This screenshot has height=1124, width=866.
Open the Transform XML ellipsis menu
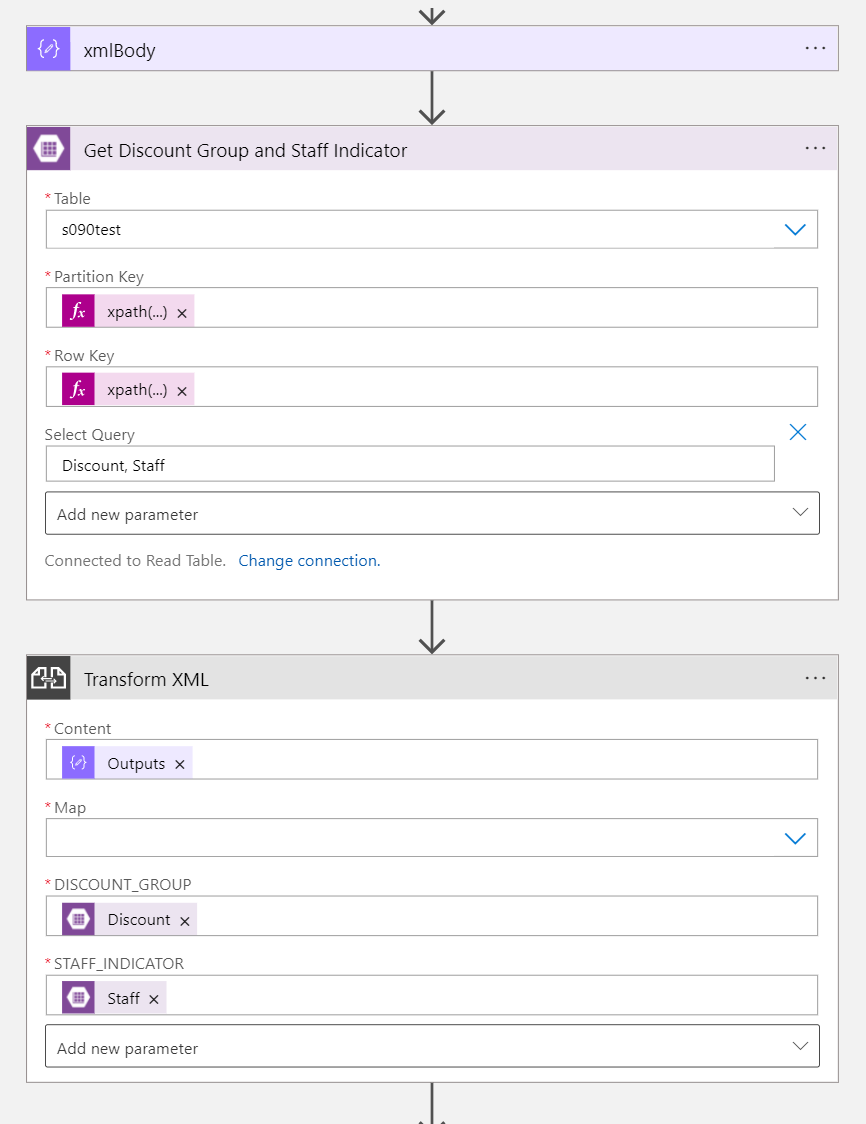click(815, 679)
